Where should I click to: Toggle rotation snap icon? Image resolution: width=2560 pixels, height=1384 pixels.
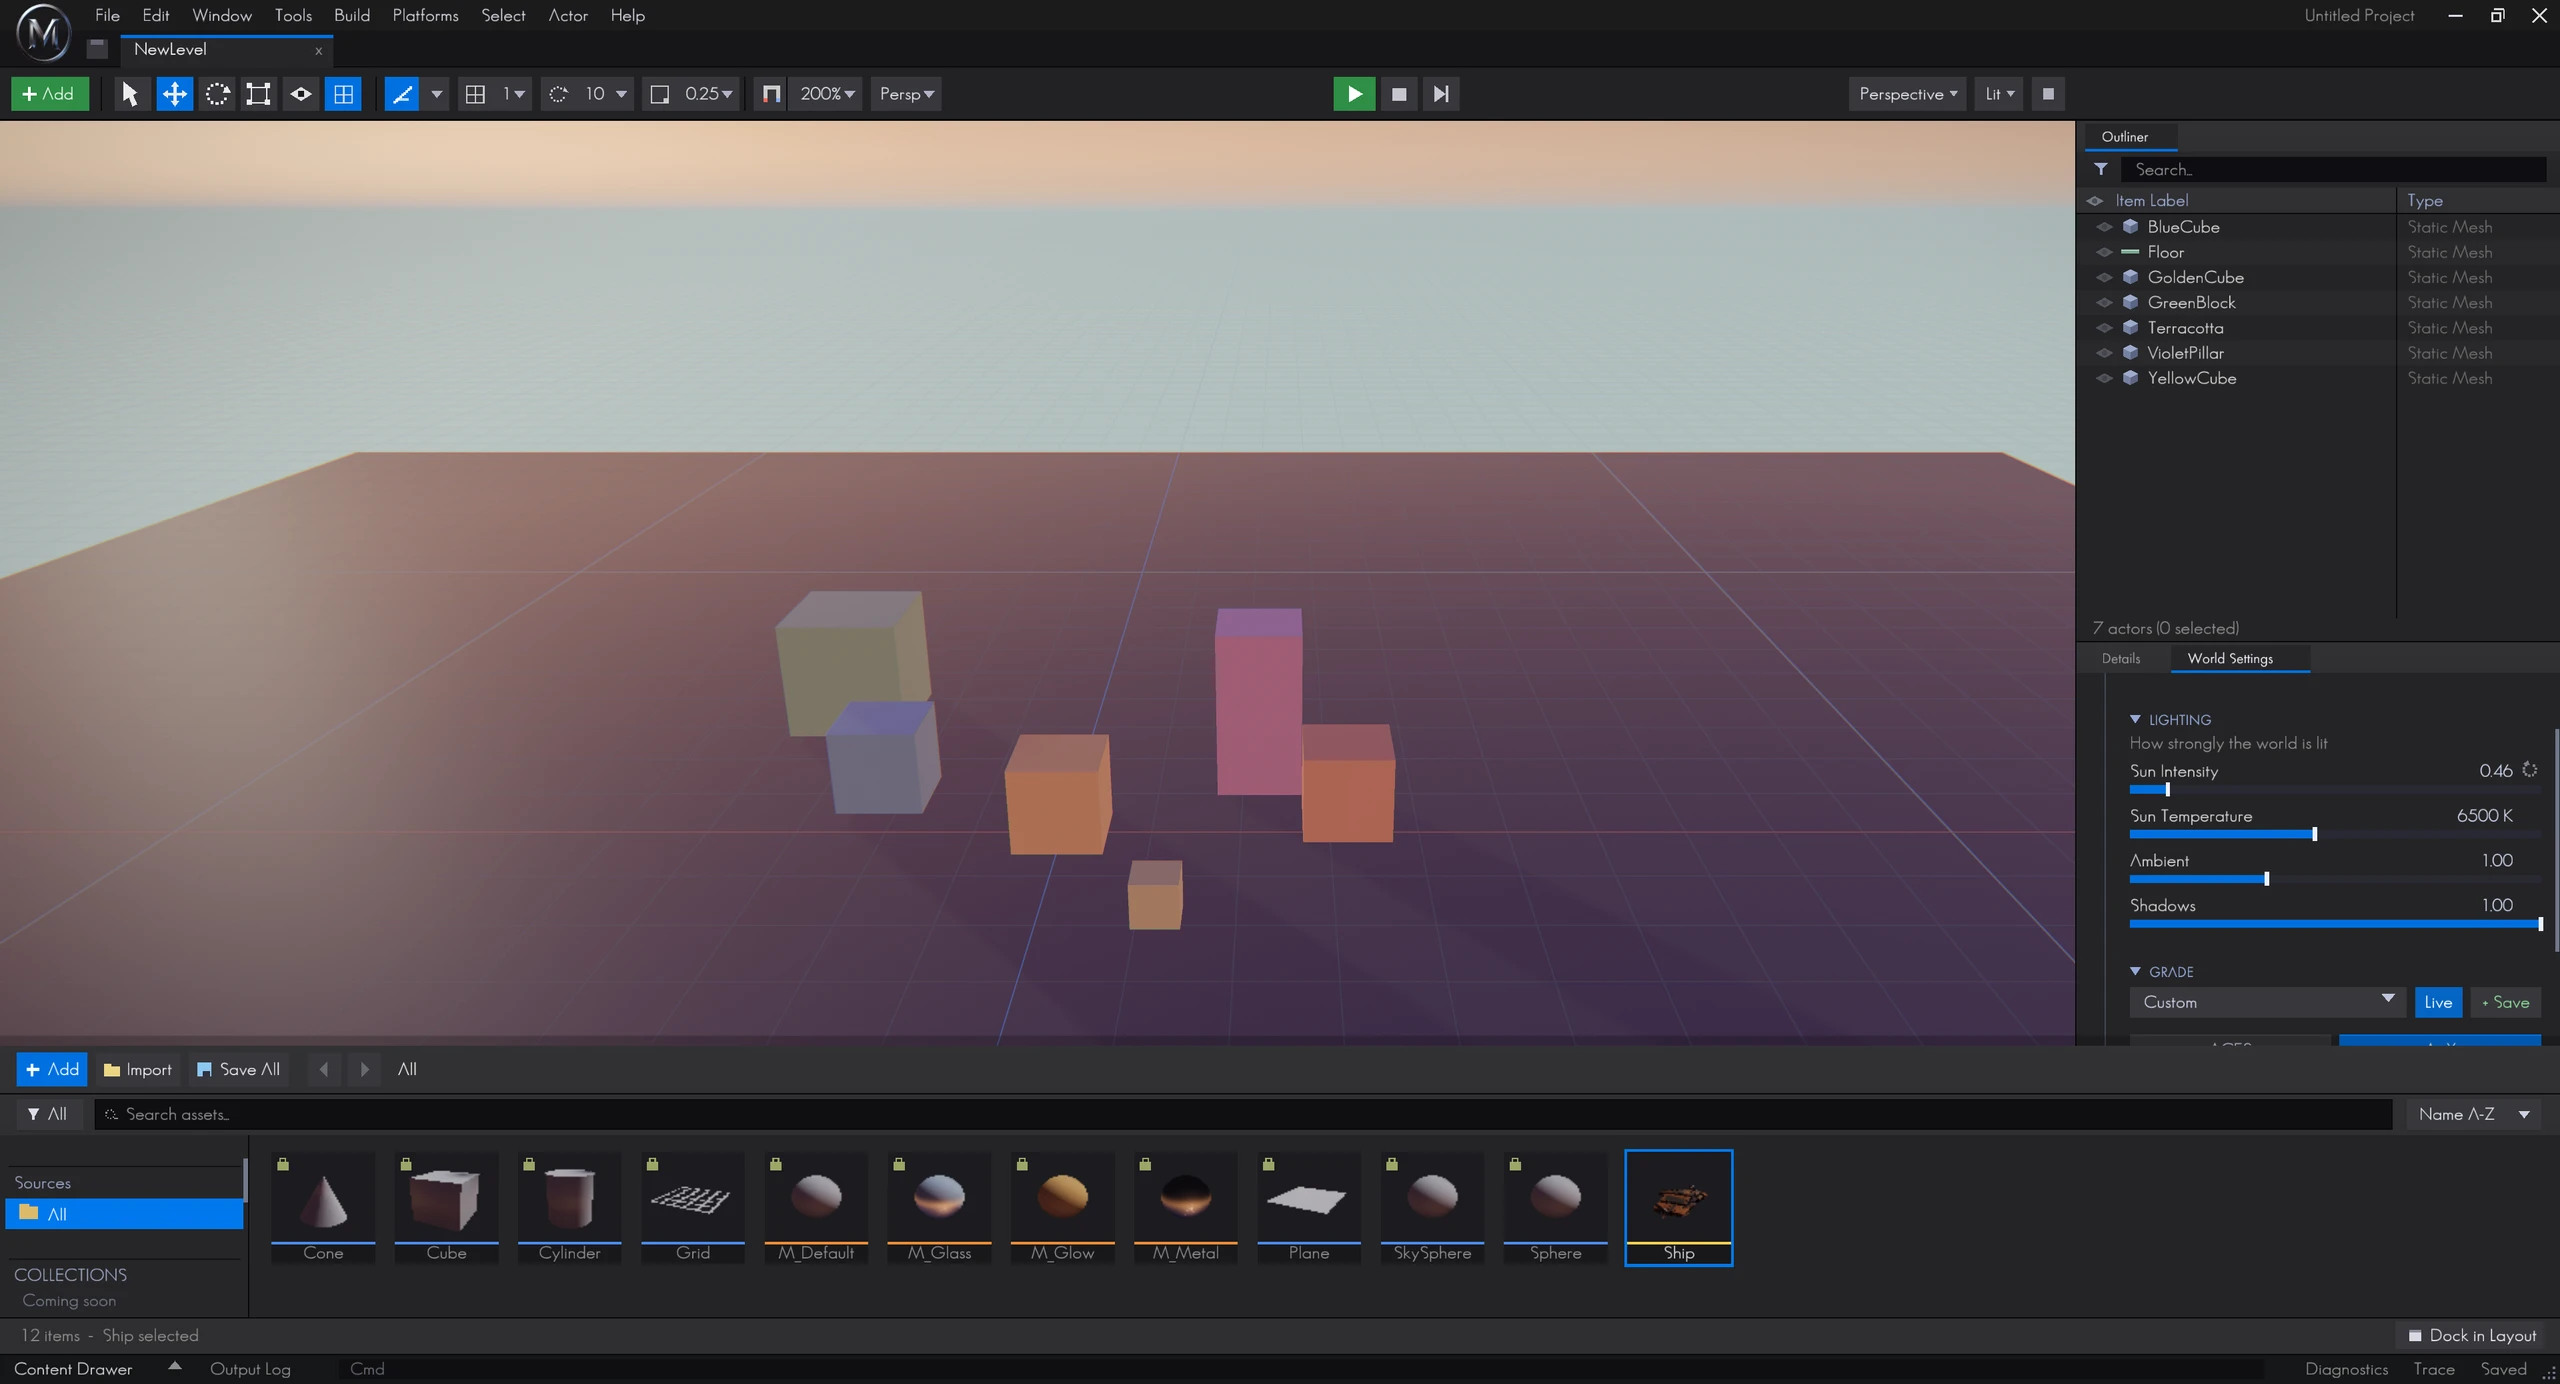[x=559, y=94]
